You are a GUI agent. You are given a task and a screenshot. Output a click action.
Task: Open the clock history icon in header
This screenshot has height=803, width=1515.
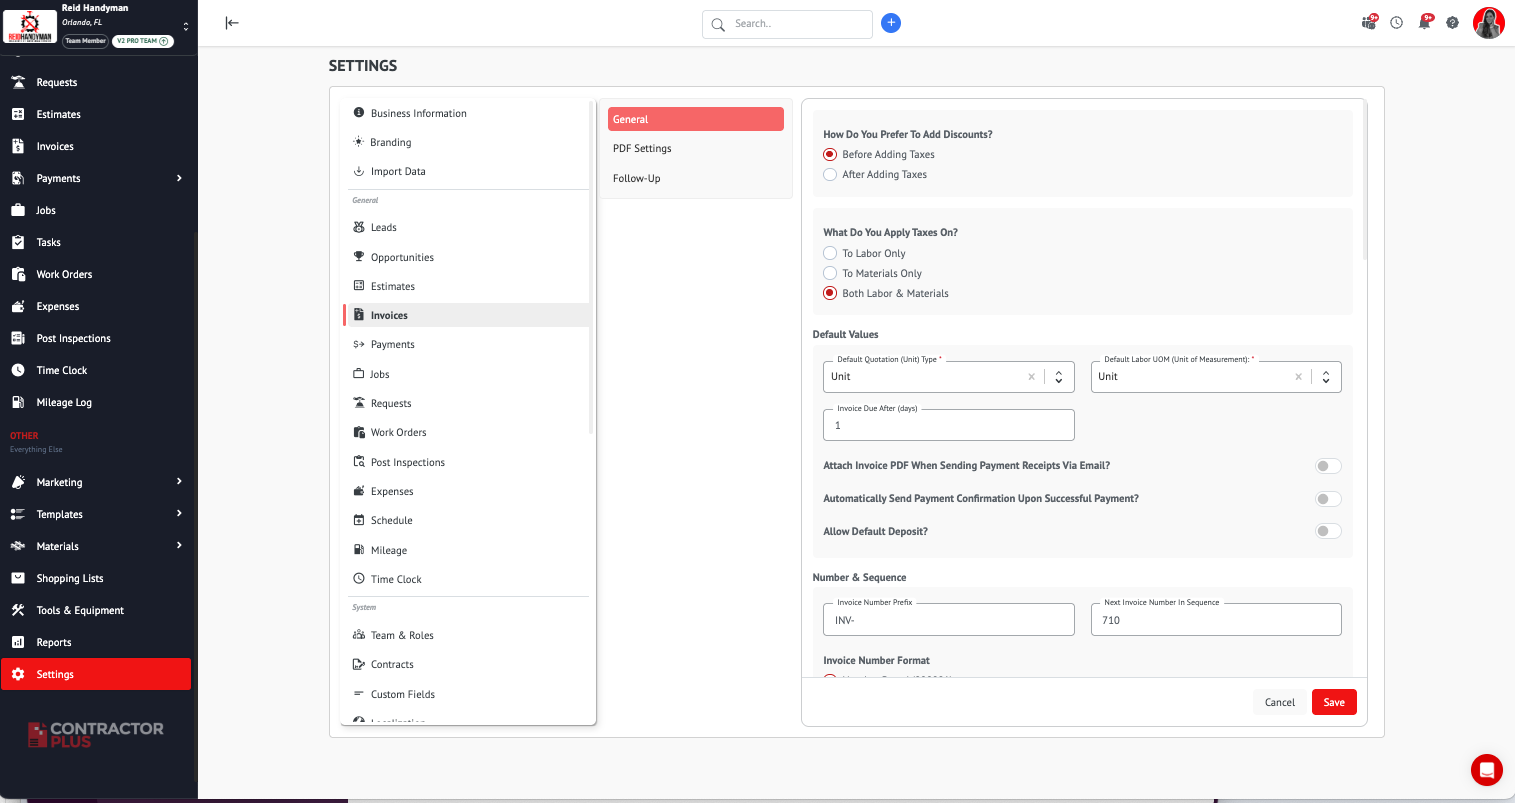(1397, 22)
